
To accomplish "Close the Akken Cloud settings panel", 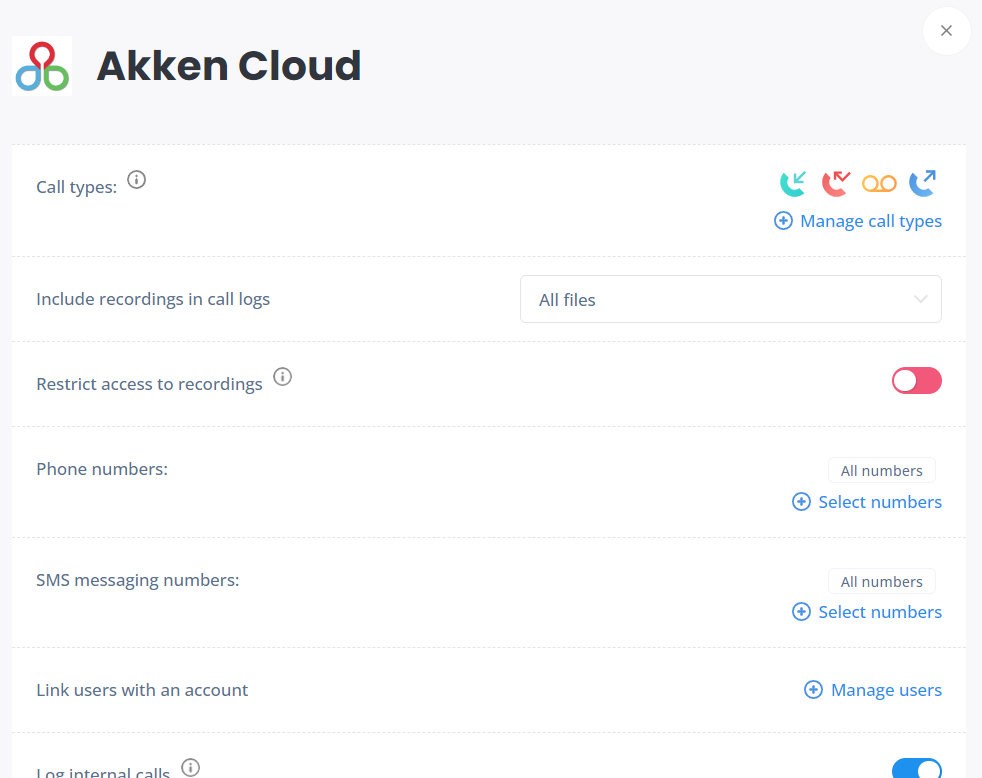I will pyautogui.click(x=946, y=31).
